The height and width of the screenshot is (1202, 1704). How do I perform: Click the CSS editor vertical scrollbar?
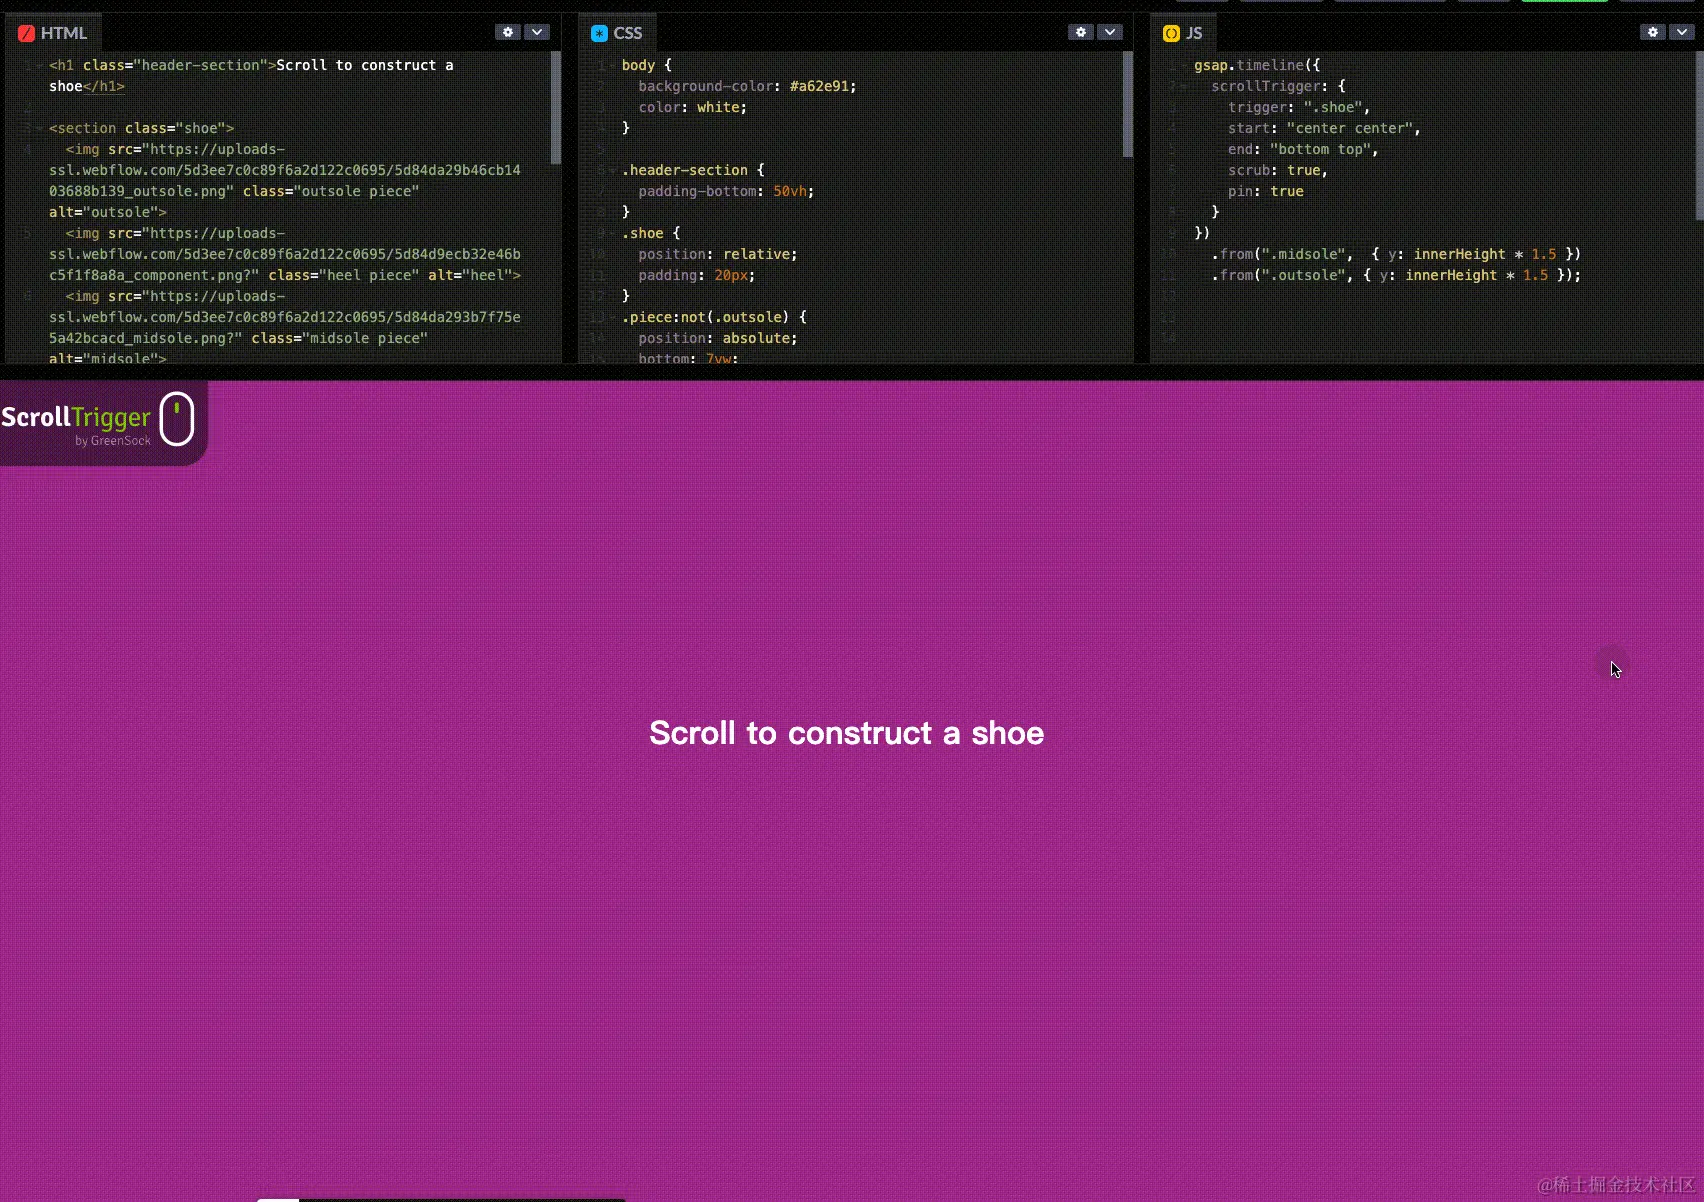[x=1129, y=100]
